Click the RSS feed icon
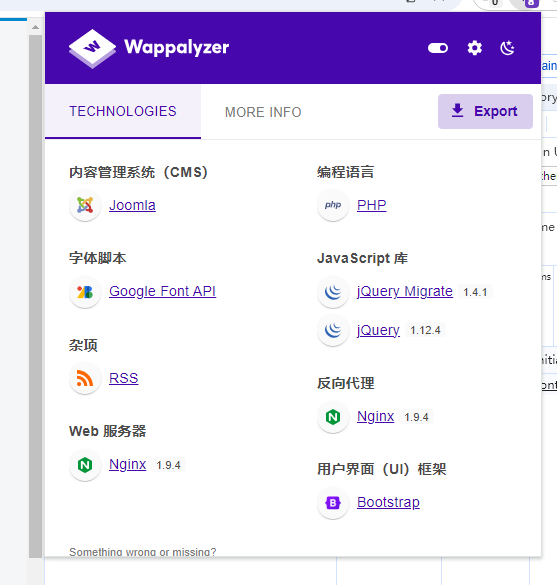The image size is (557, 585). pos(85,378)
